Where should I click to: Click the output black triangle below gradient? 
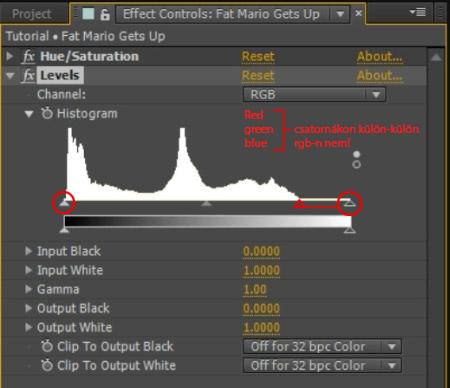[x=64, y=230]
